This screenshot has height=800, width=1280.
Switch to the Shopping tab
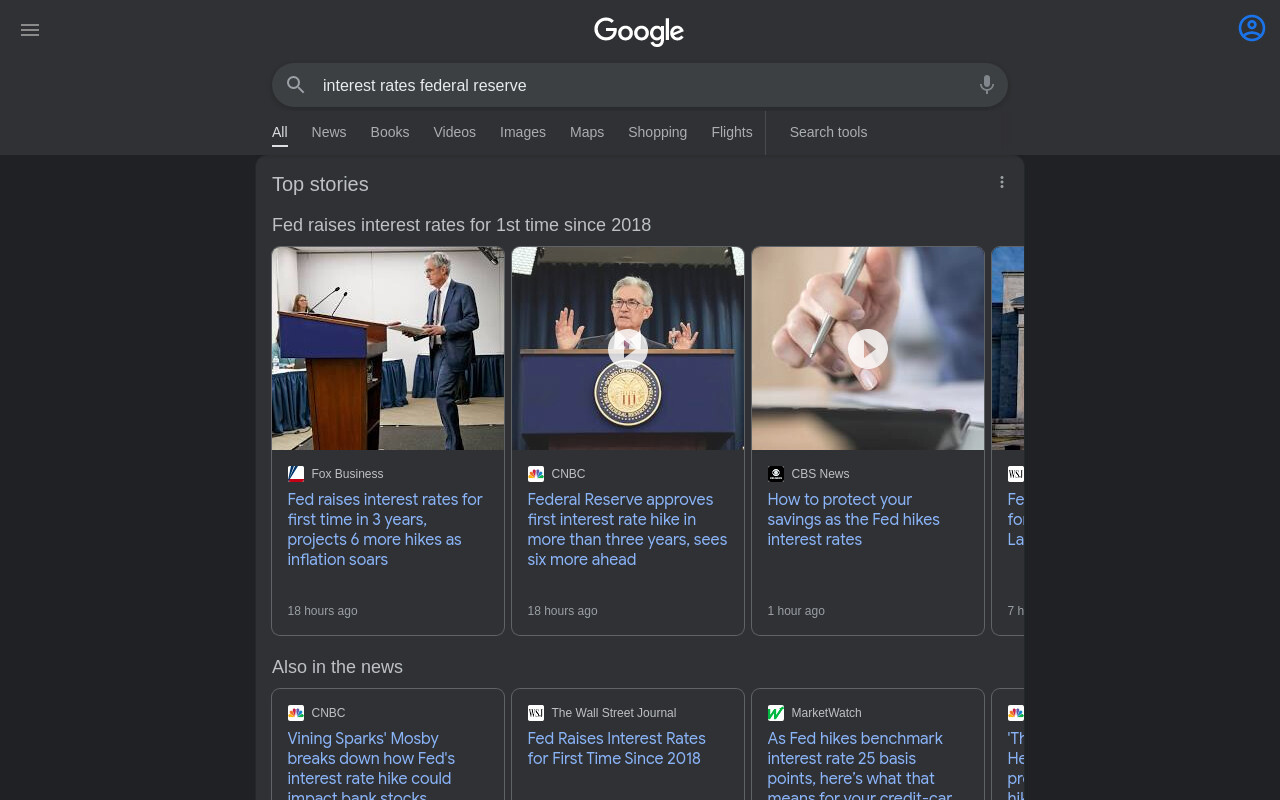pyautogui.click(x=658, y=132)
